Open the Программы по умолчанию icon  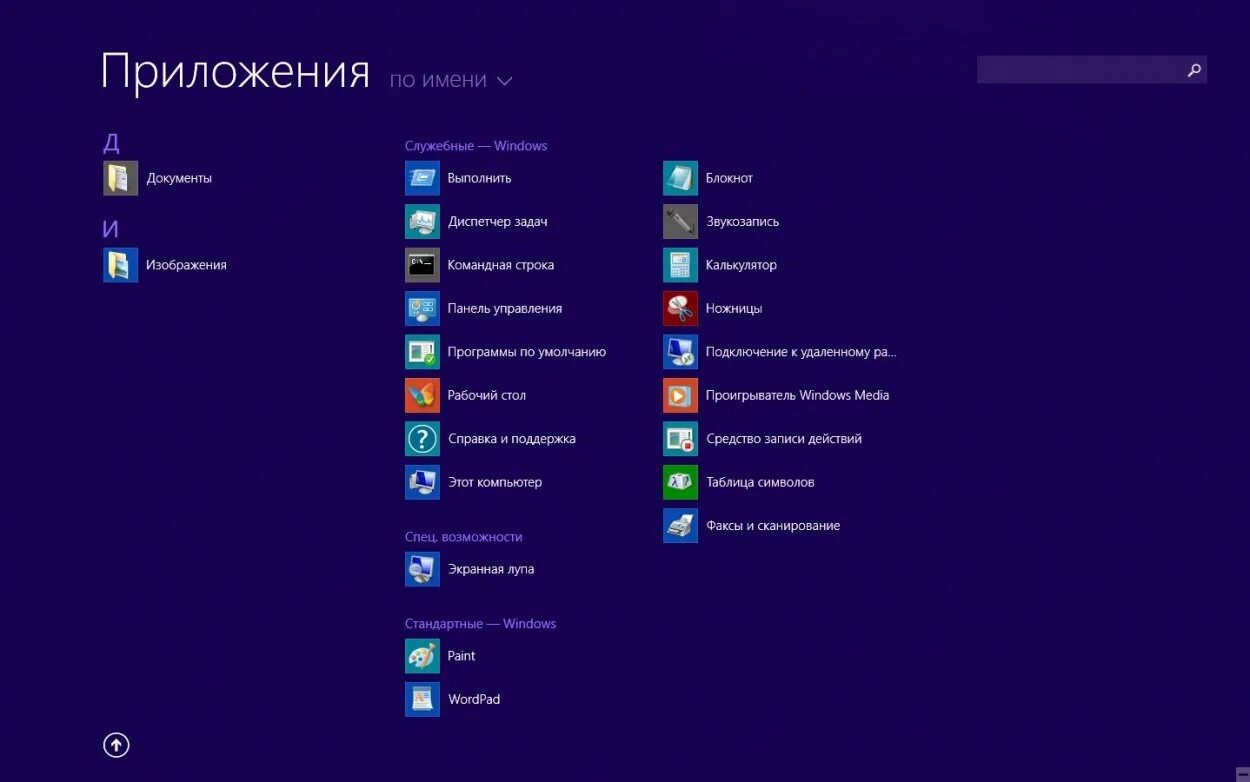(x=422, y=352)
